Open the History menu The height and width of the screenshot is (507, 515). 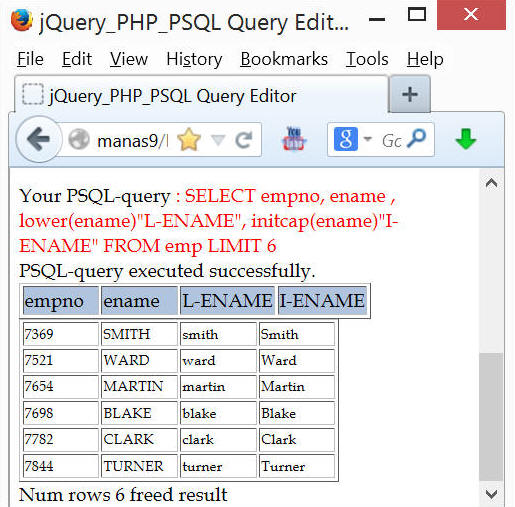tap(194, 59)
